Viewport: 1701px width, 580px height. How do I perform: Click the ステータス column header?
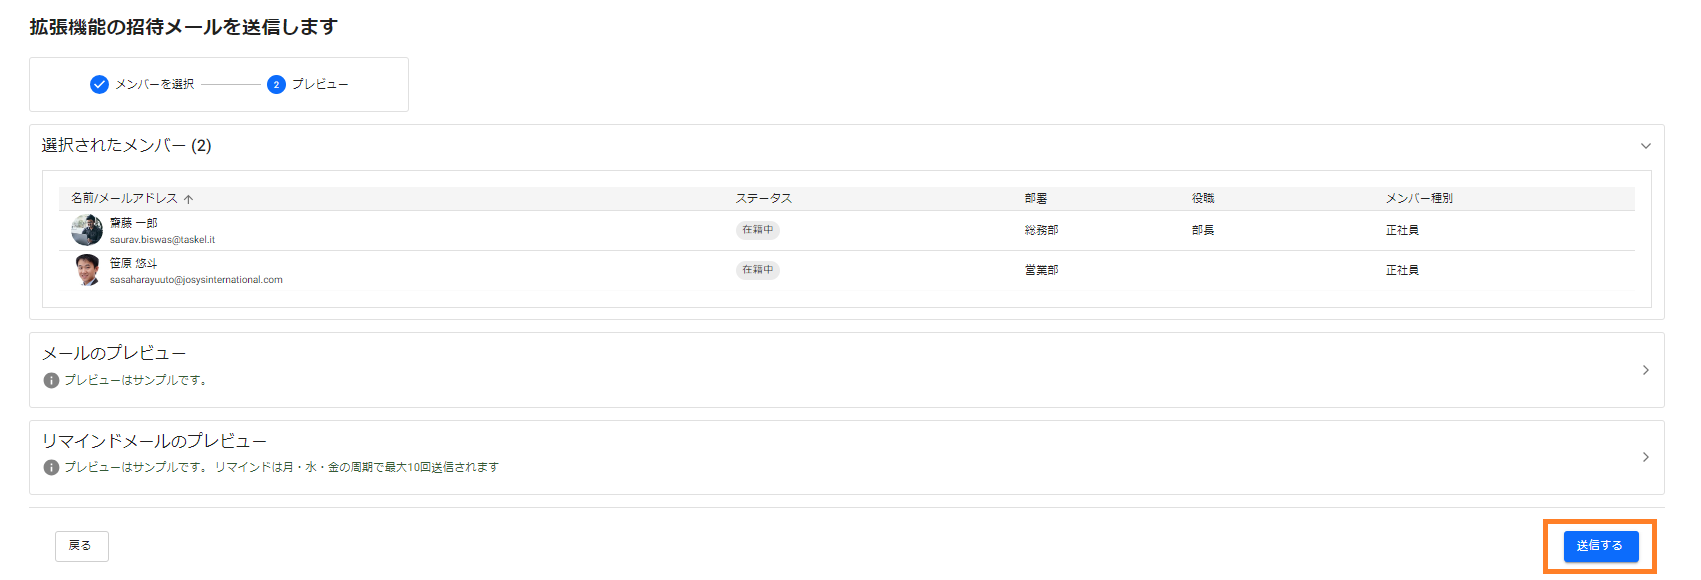(x=763, y=199)
